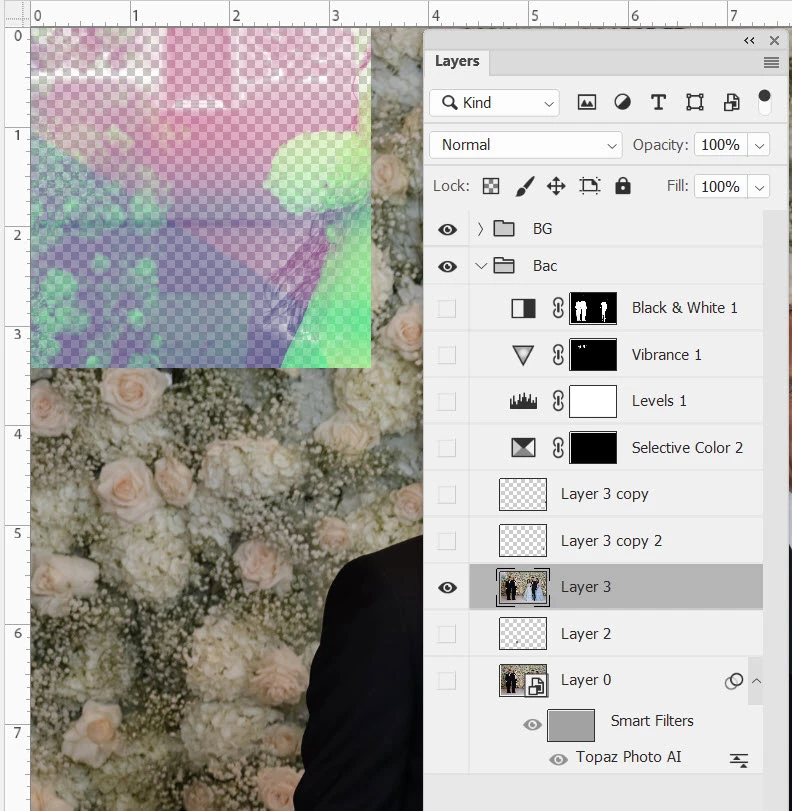This screenshot has width=792, height=811.
Task: Select the Layer 2 row
Action: (616, 634)
